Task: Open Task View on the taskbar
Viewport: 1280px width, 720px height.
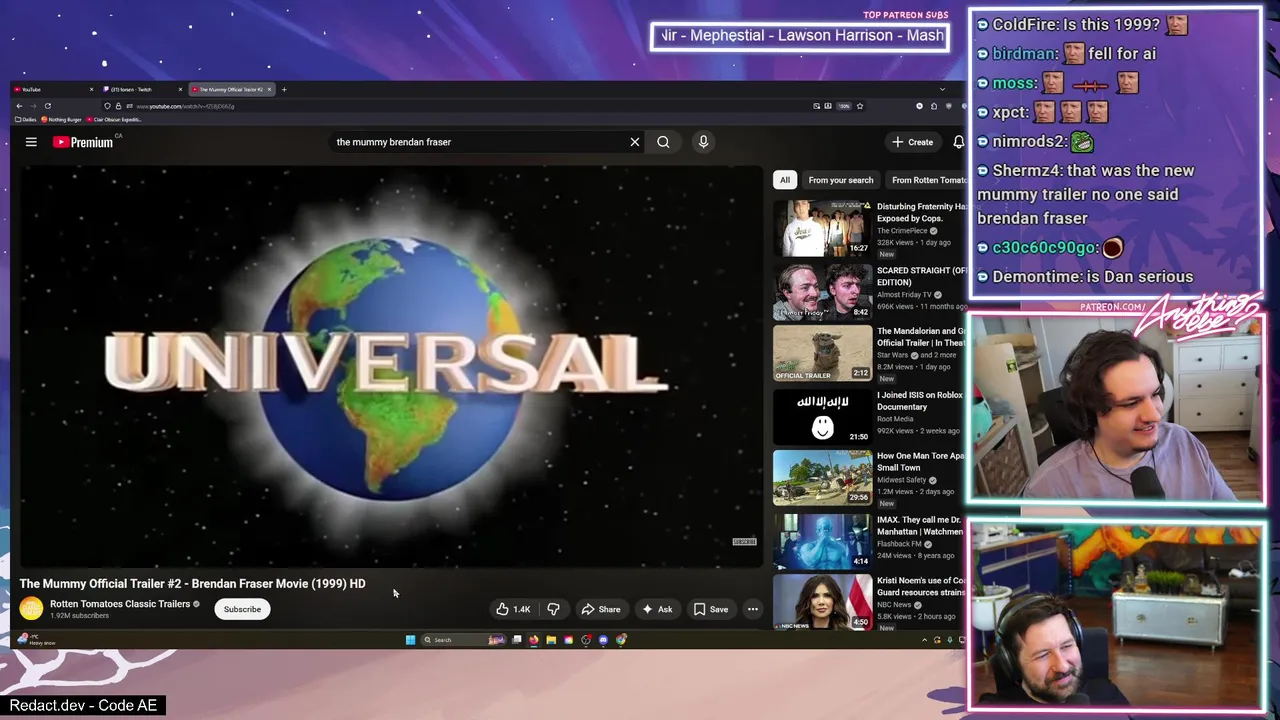Action: [x=517, y=640]
